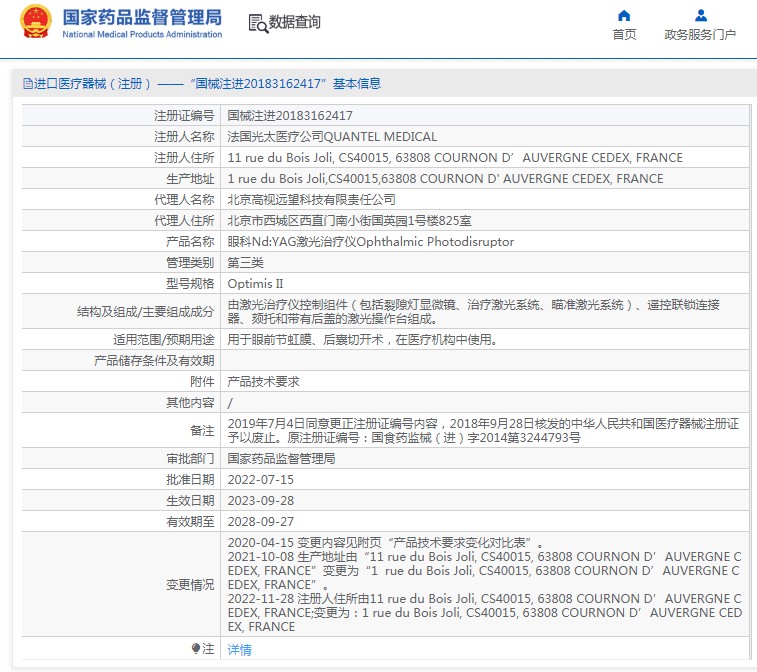Click the lightbulb icon beside 注
Viewport: 757px width, 672px height.
point(196,648)
